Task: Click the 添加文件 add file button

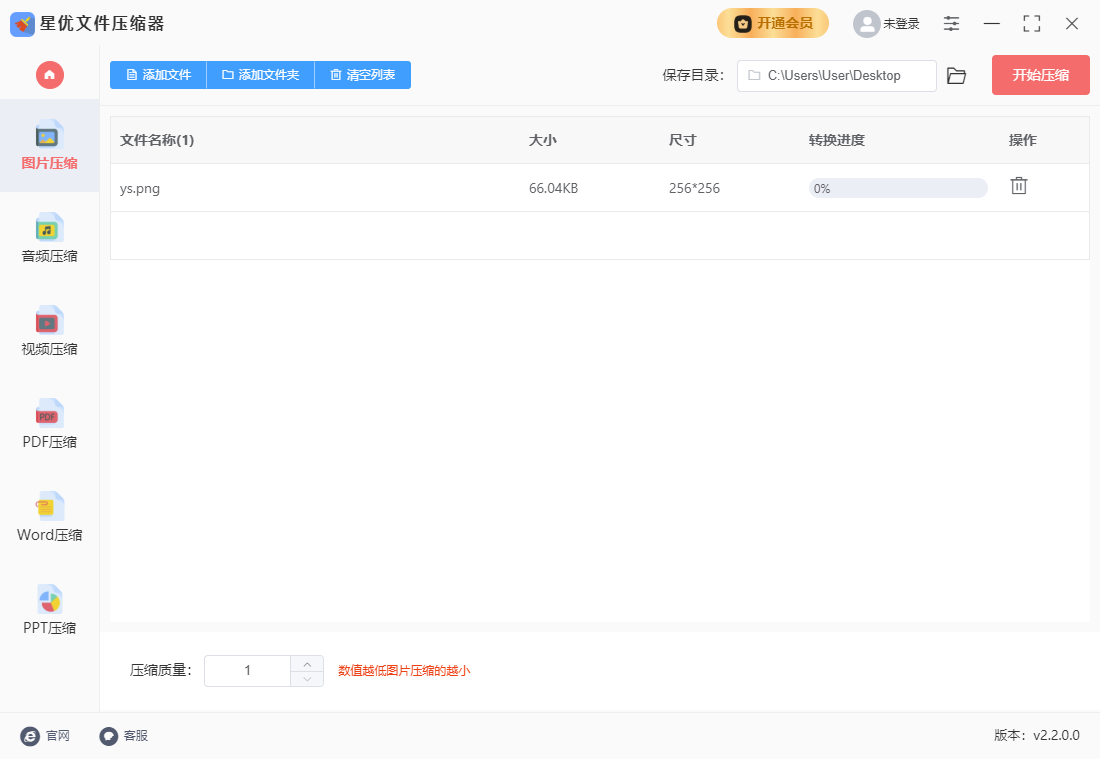Action: click(158, 75)
